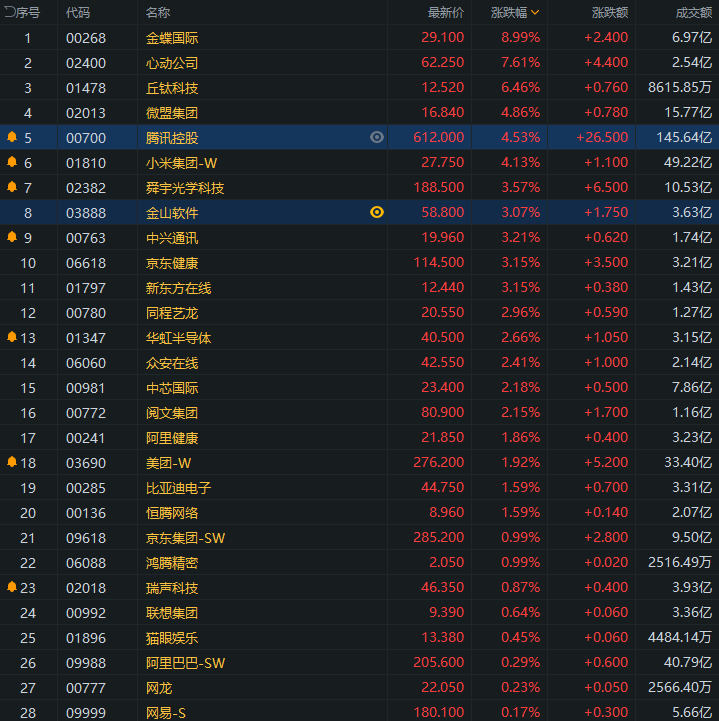Screen dimensions: 719x721
Task: Toggle the yellow eye icon on 金山软件
Action: click(x=377, y=212)
